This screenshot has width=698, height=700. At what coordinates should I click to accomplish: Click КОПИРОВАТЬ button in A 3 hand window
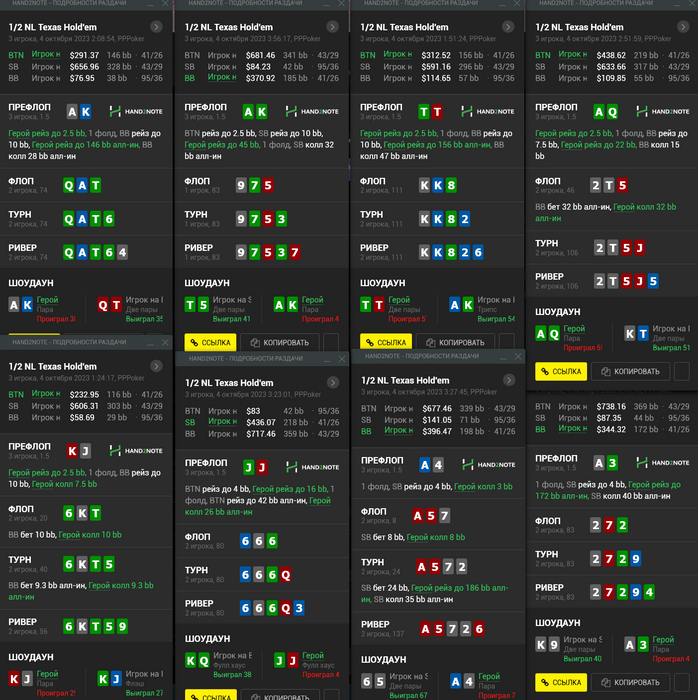click(x=631, y=682)
